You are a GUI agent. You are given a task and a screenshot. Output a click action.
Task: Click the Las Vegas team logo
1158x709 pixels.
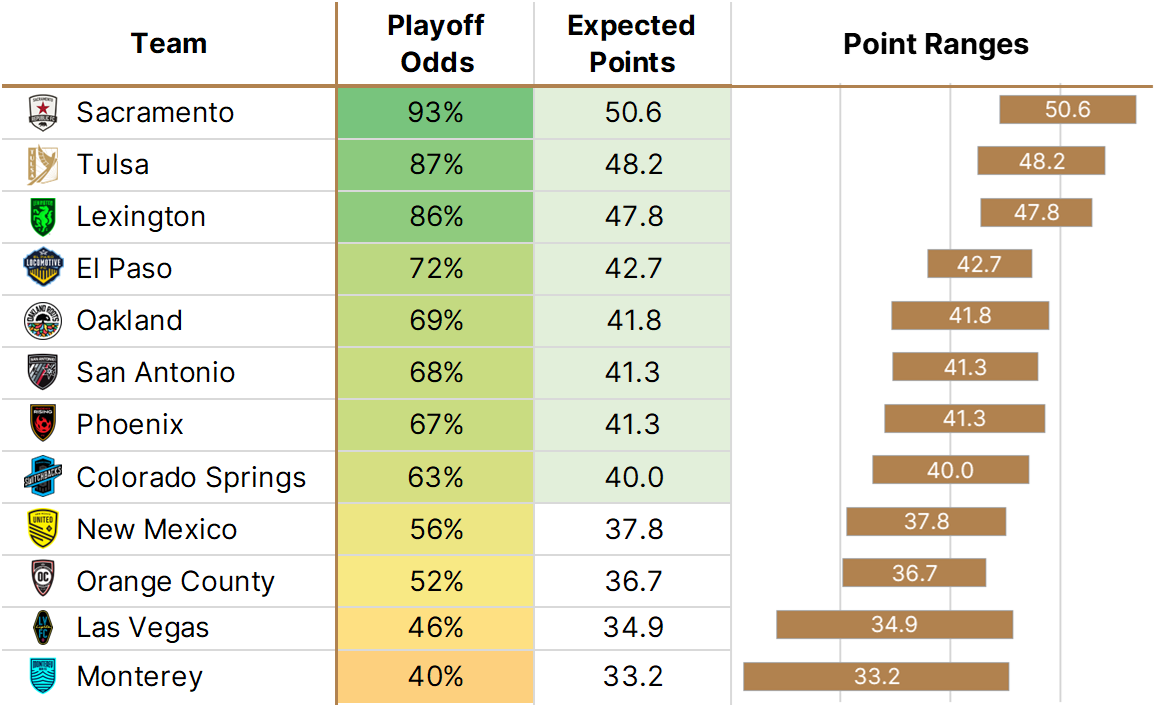[43, 629]
